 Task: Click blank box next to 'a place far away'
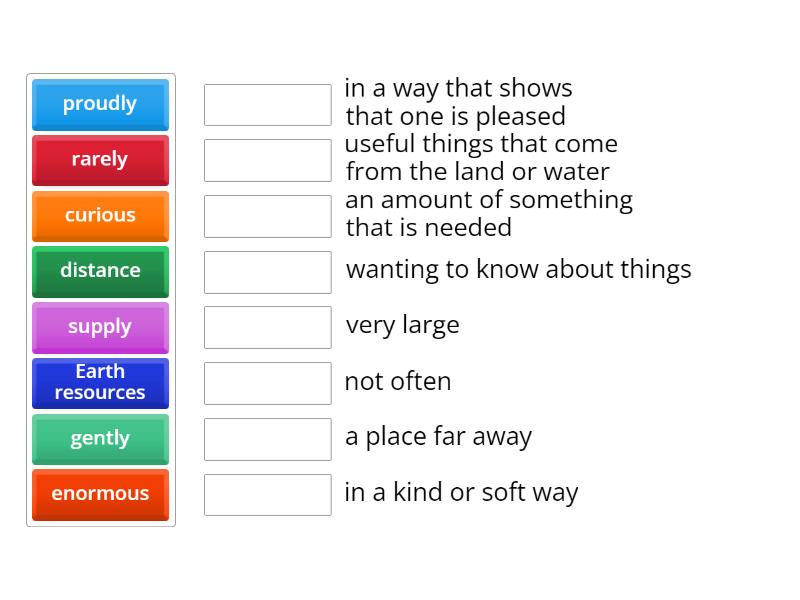click(x=267, y=439)
